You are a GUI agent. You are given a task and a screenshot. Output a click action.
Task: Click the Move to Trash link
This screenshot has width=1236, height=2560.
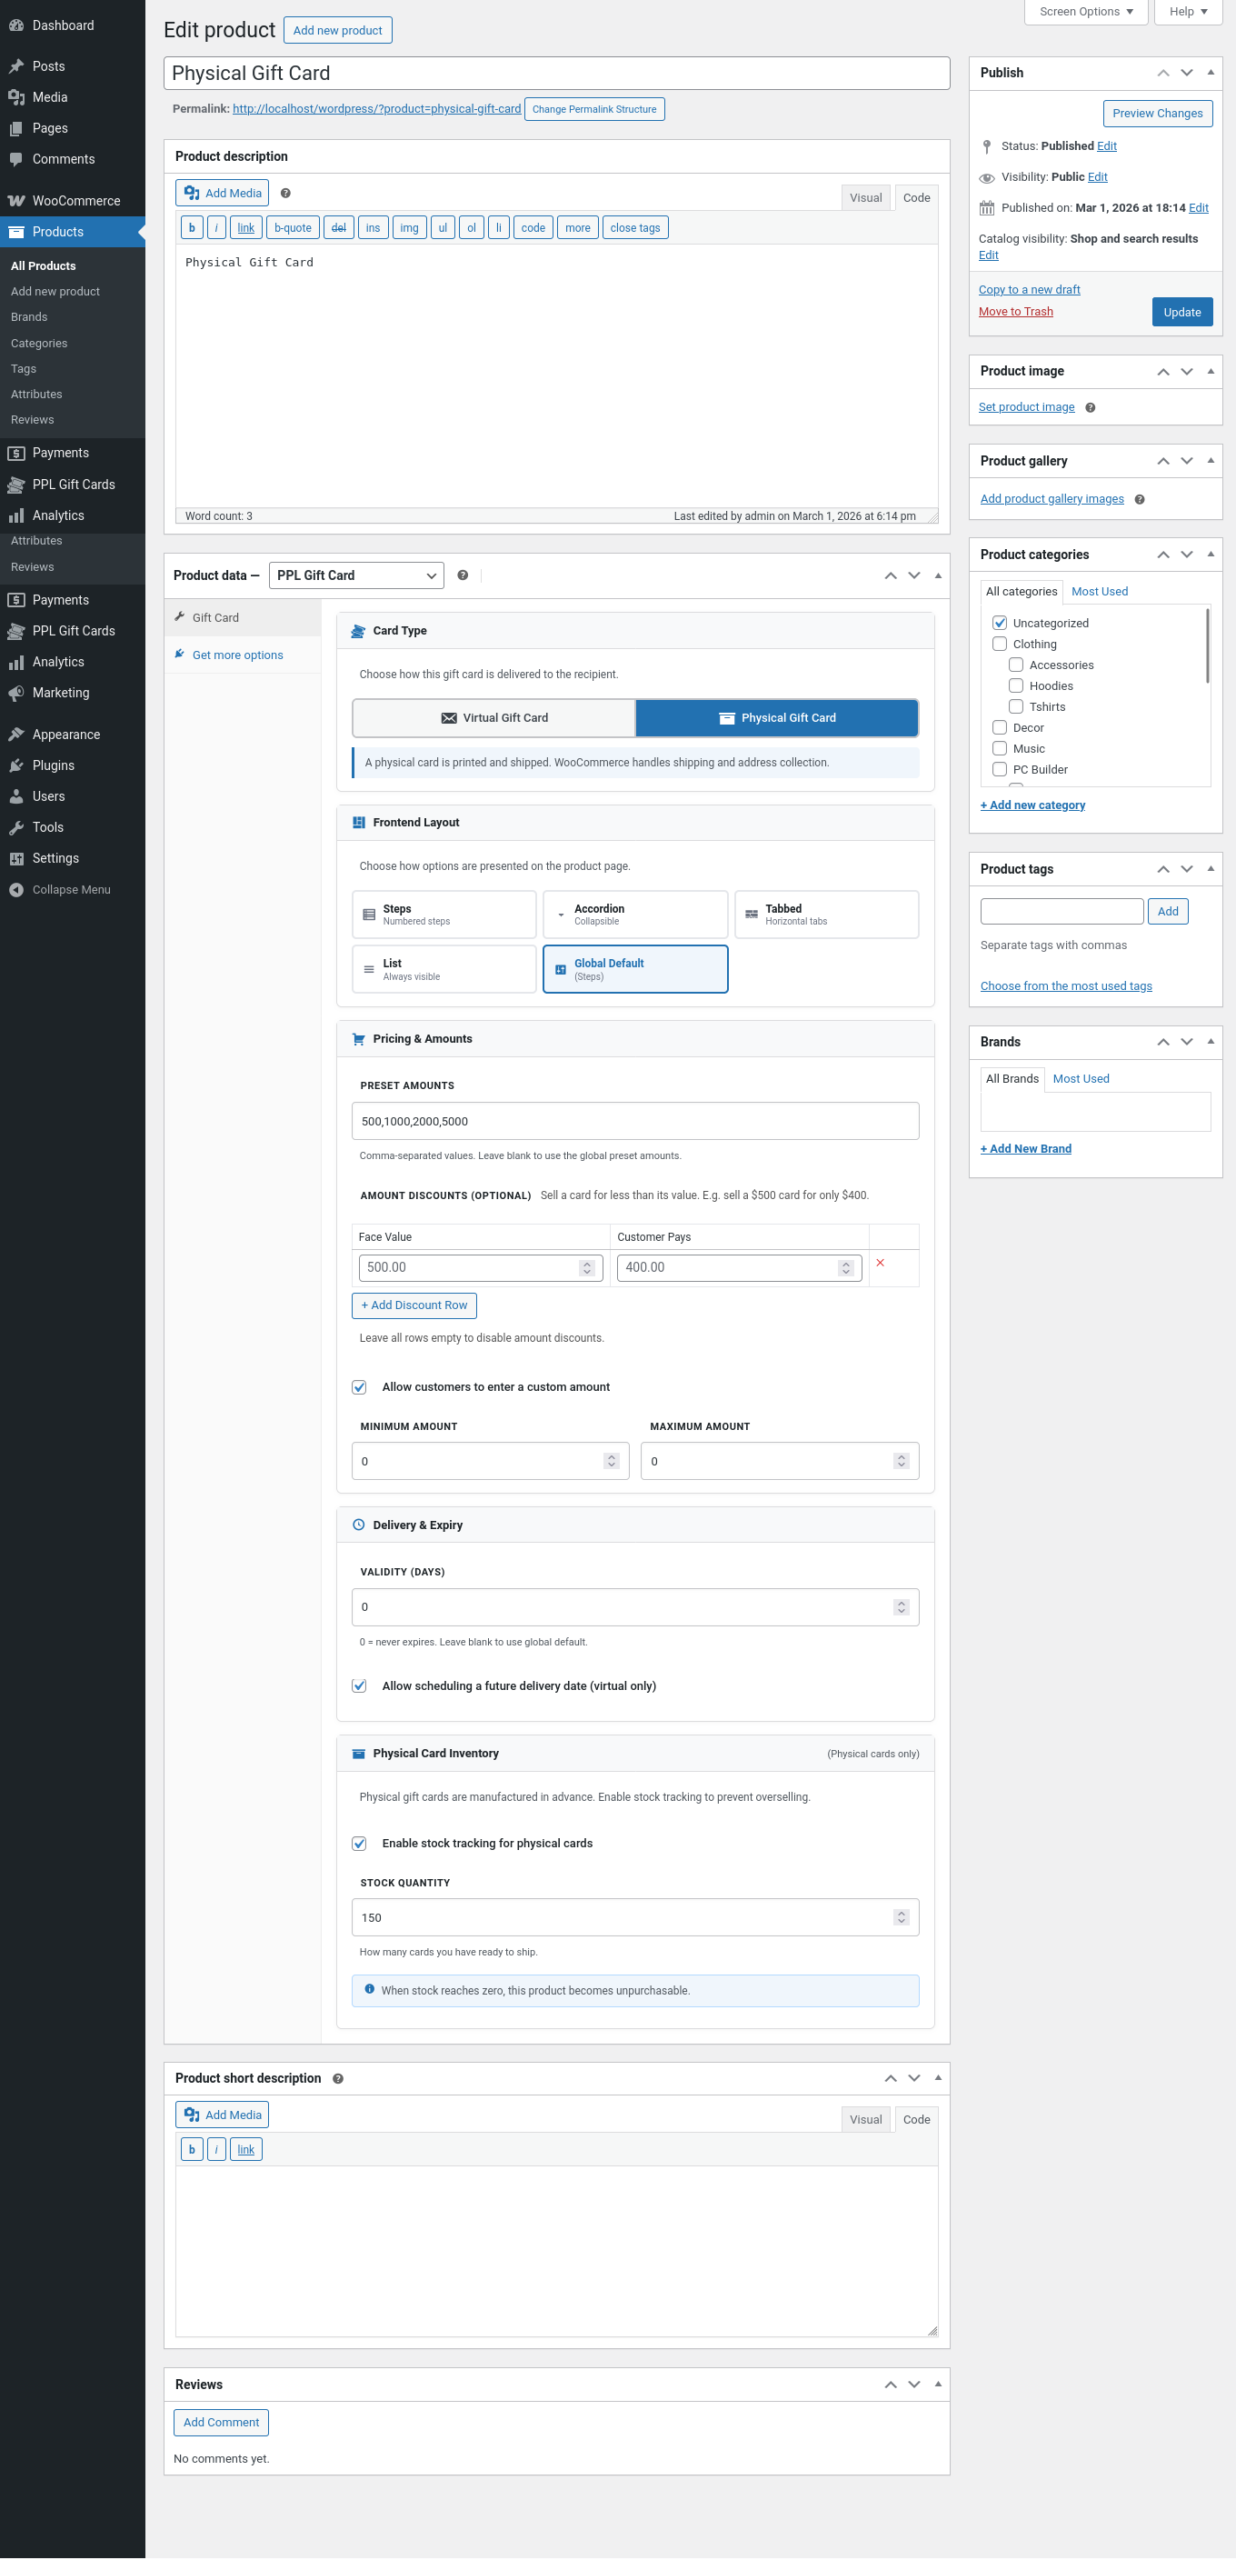pyautogui.click(x=1015, y=312)
